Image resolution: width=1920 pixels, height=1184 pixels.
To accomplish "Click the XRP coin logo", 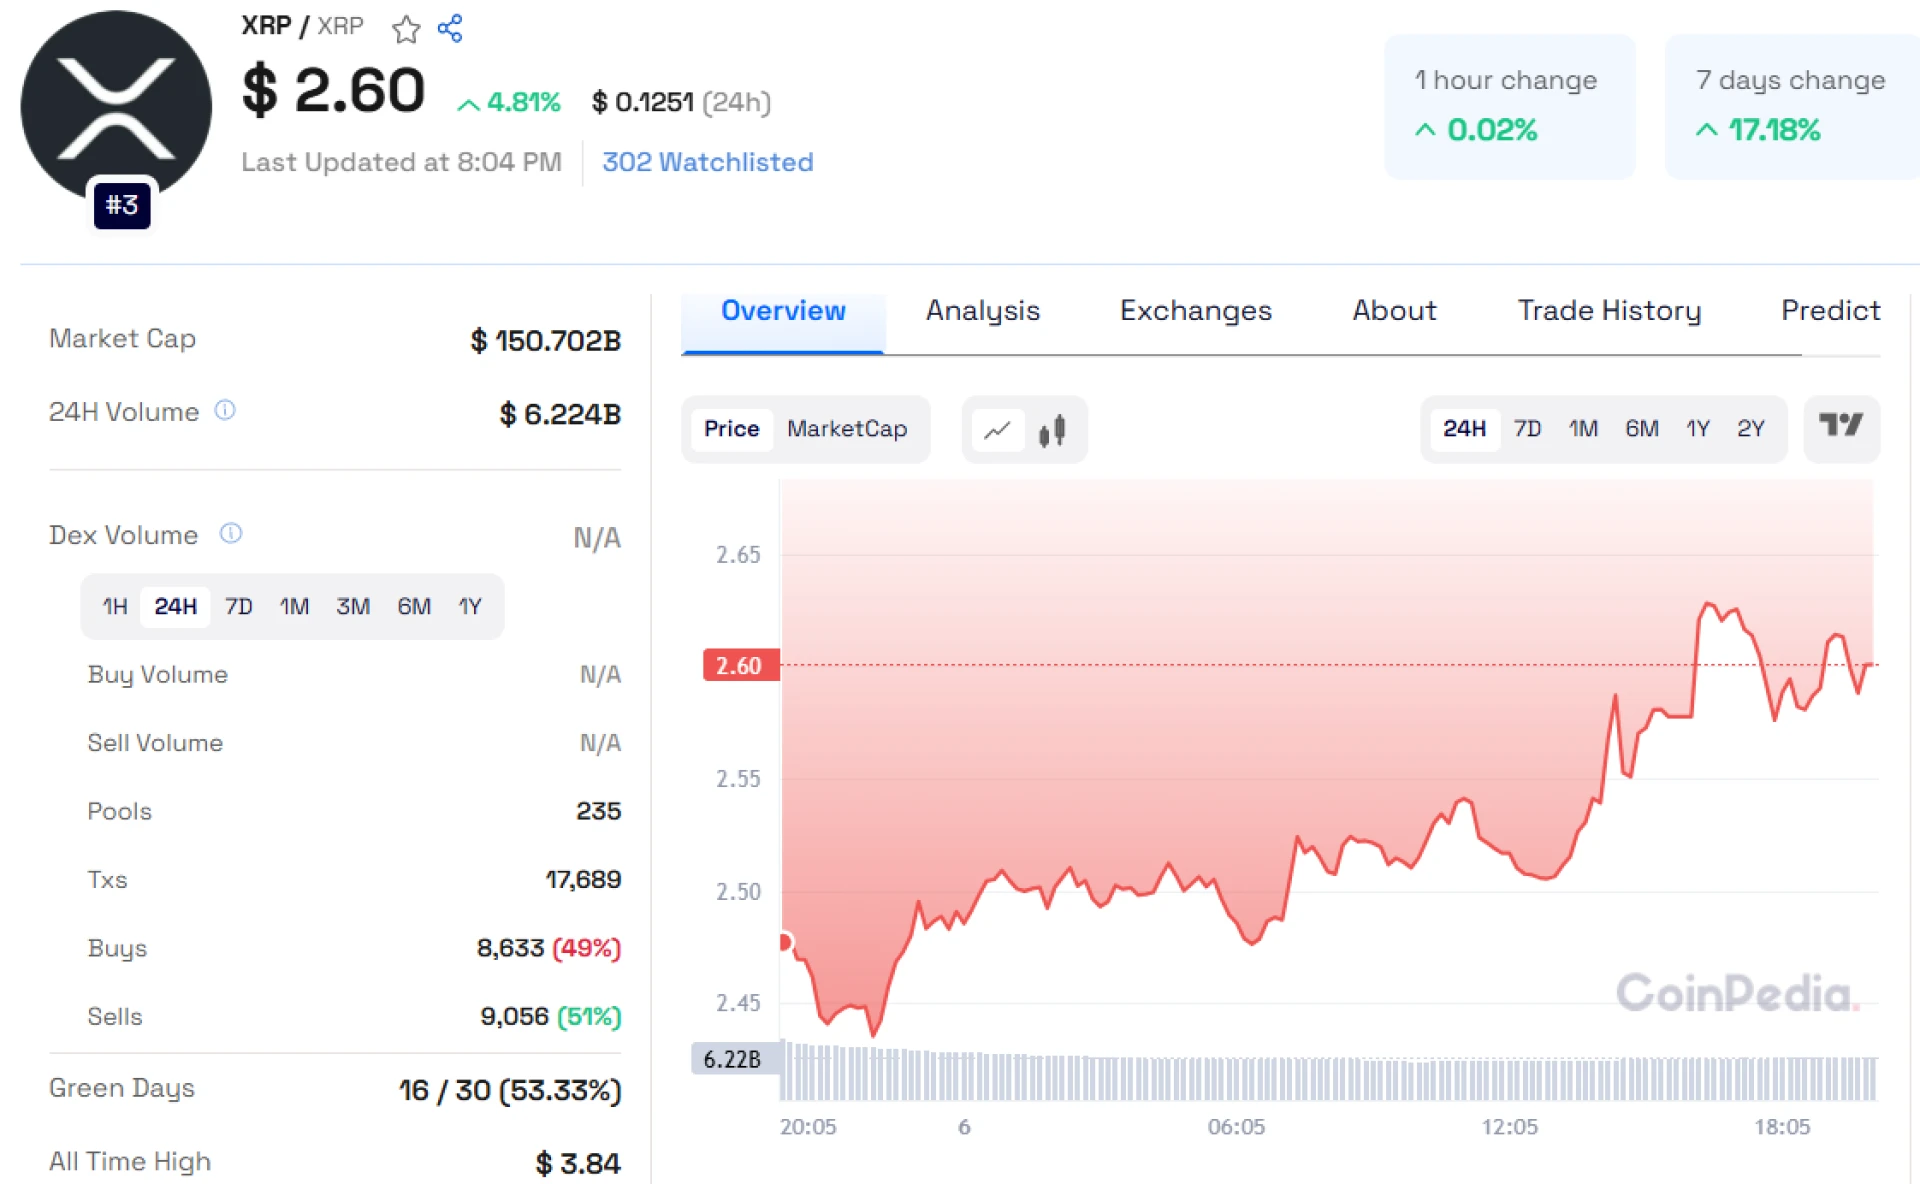I will pos(116,106).
